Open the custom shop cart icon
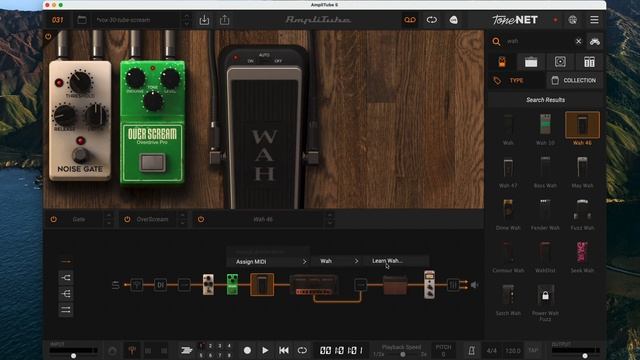640x360 pixels. click(x=595, y=42)
